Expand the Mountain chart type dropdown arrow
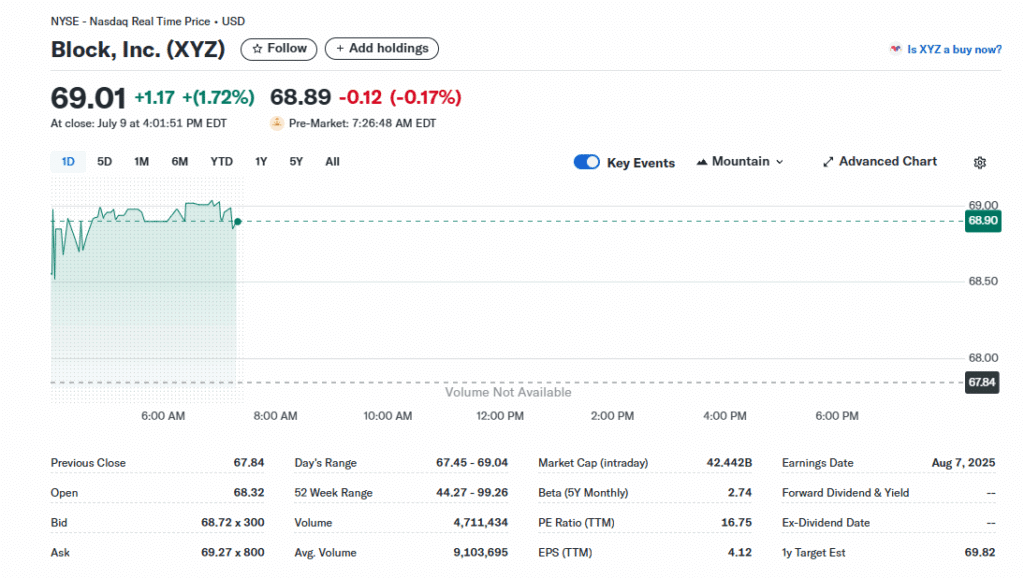1024x578 pixels. click(x=780, y=162)
